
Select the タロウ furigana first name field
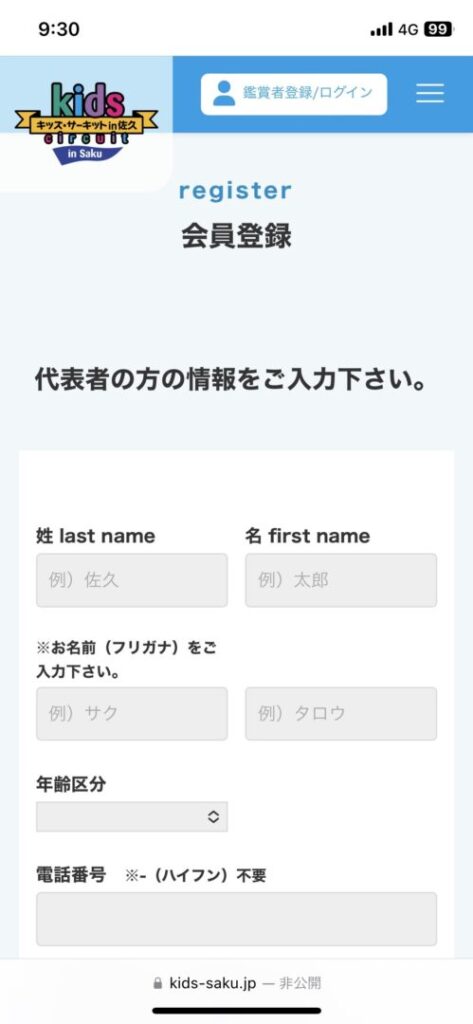(341, 713)
